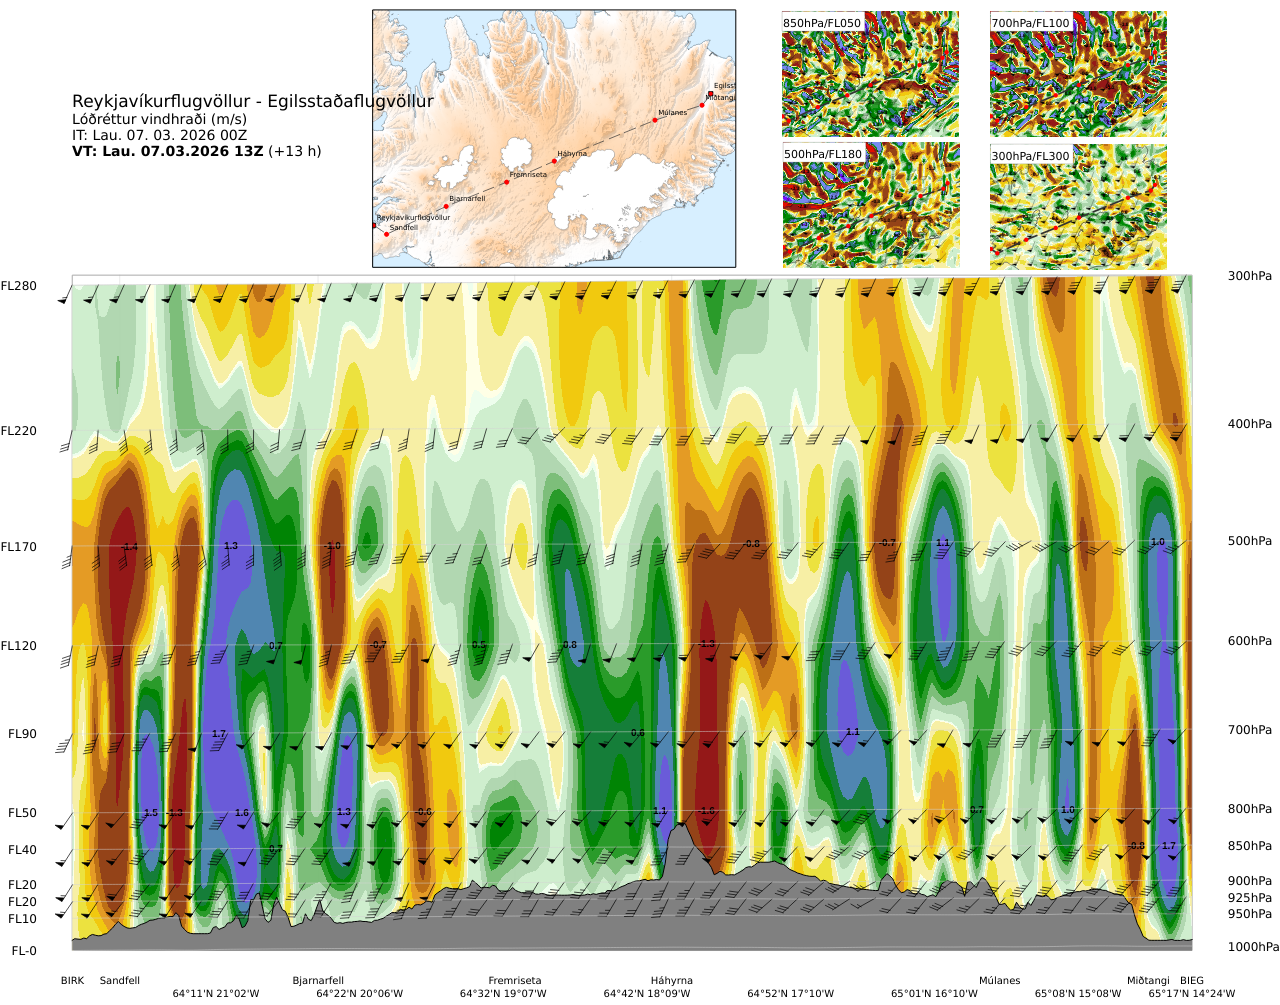Click the Háhyrna red waypoint on the Iceland map
This screenshot has height=1005, width=1280.
click(555, 161)
